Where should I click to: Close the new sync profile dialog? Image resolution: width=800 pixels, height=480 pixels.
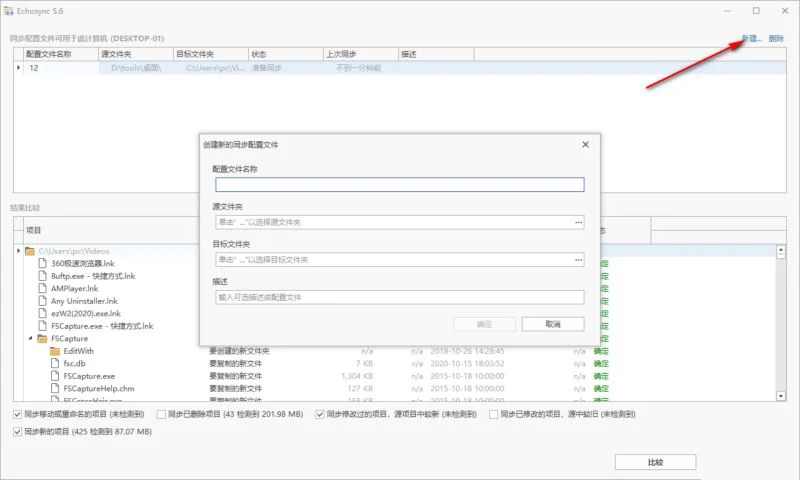[x=586, y=144]
